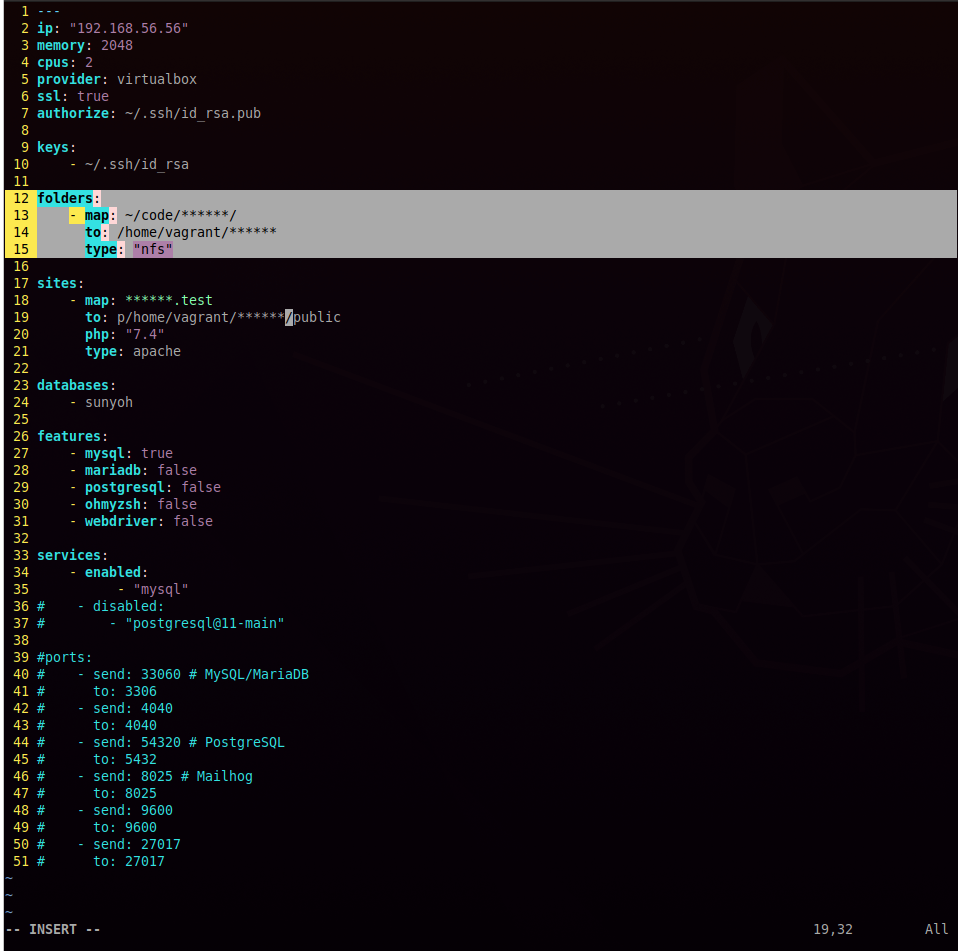Click the postgresql: false feature line

tap(145, 487)
